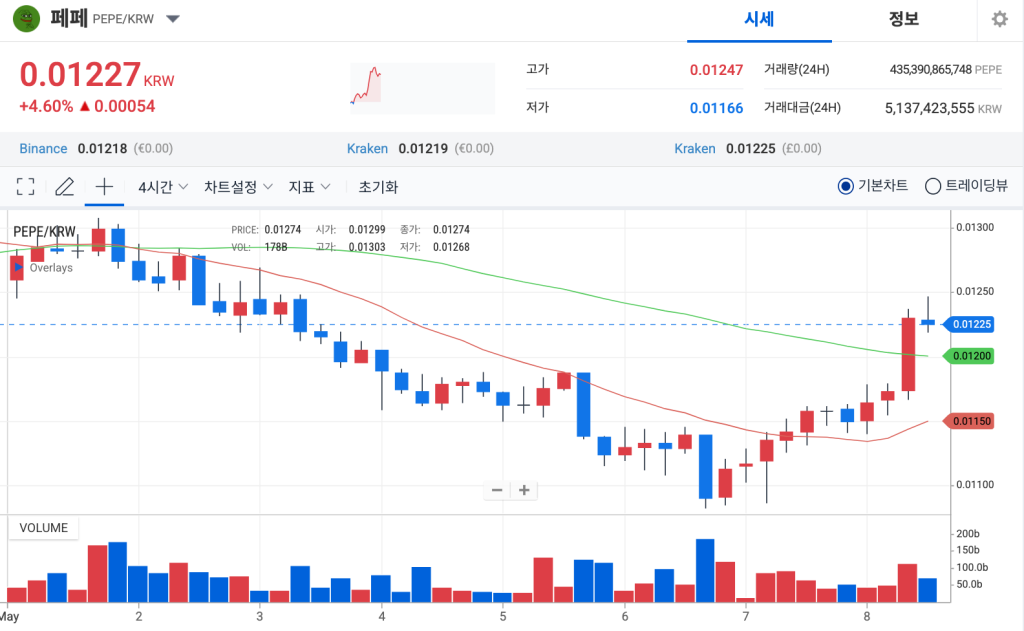Open settings via the gear icon
1024x631 pixels.
[999, 19]
